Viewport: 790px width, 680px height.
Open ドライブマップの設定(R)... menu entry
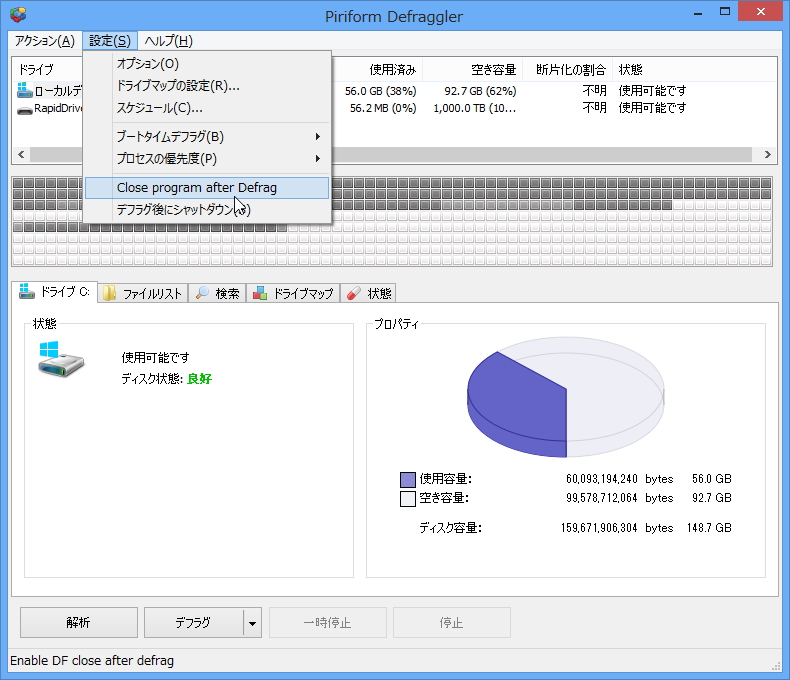tap(207, 86)
